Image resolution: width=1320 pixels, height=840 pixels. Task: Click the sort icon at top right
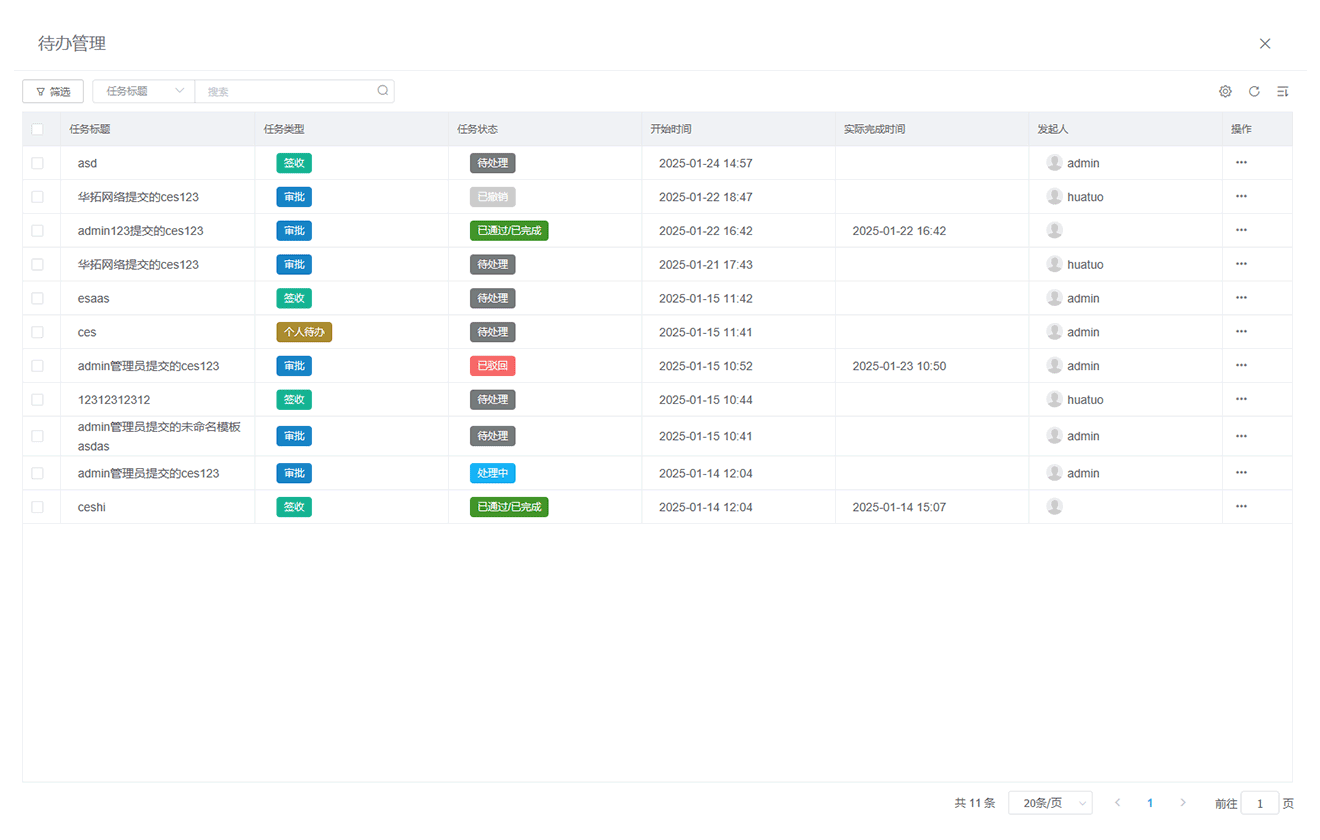click(x=1282, y=91)
